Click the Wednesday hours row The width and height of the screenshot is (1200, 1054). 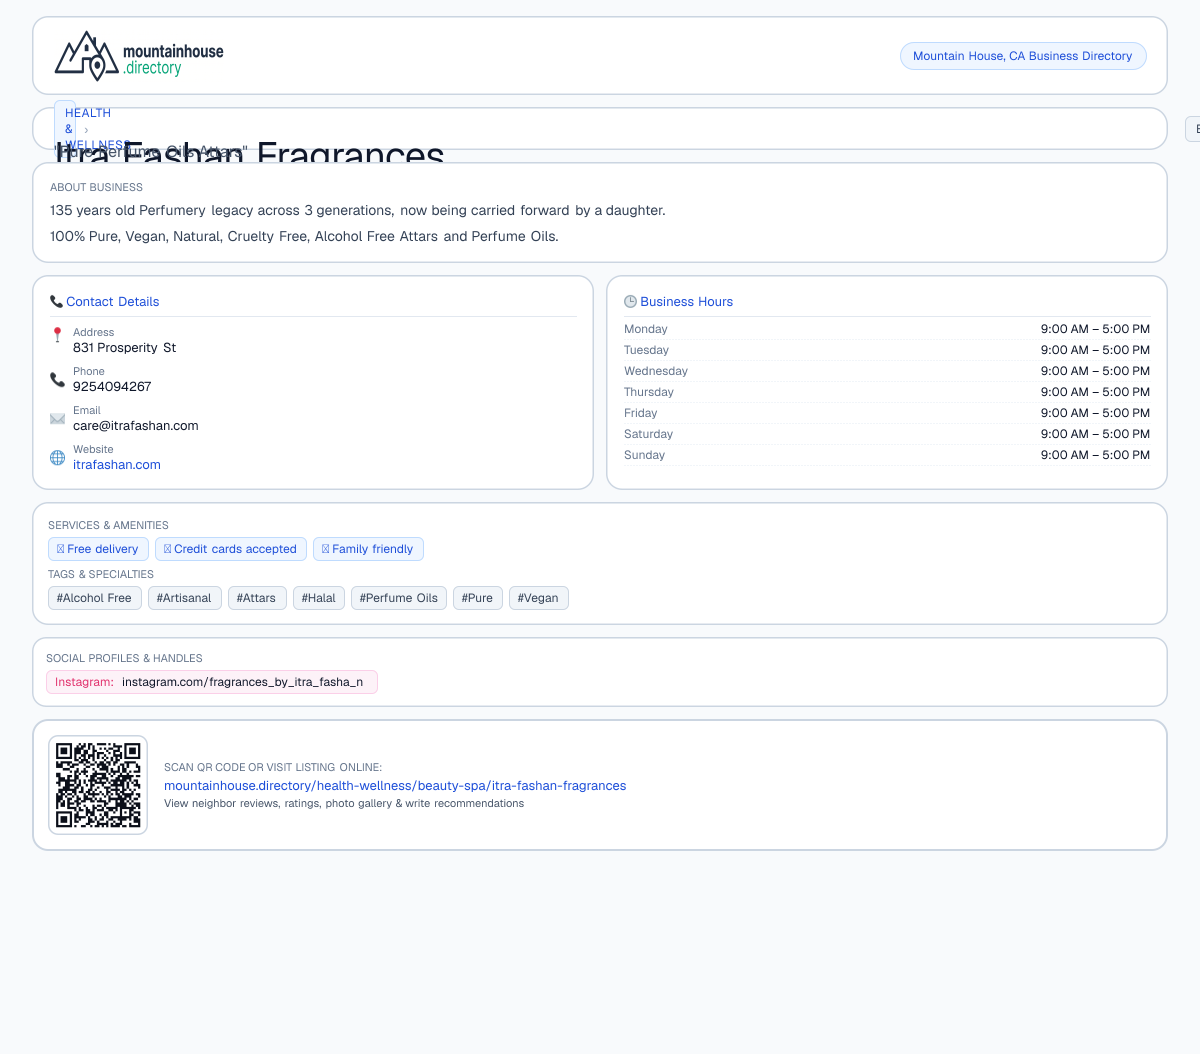coord(887,371)
